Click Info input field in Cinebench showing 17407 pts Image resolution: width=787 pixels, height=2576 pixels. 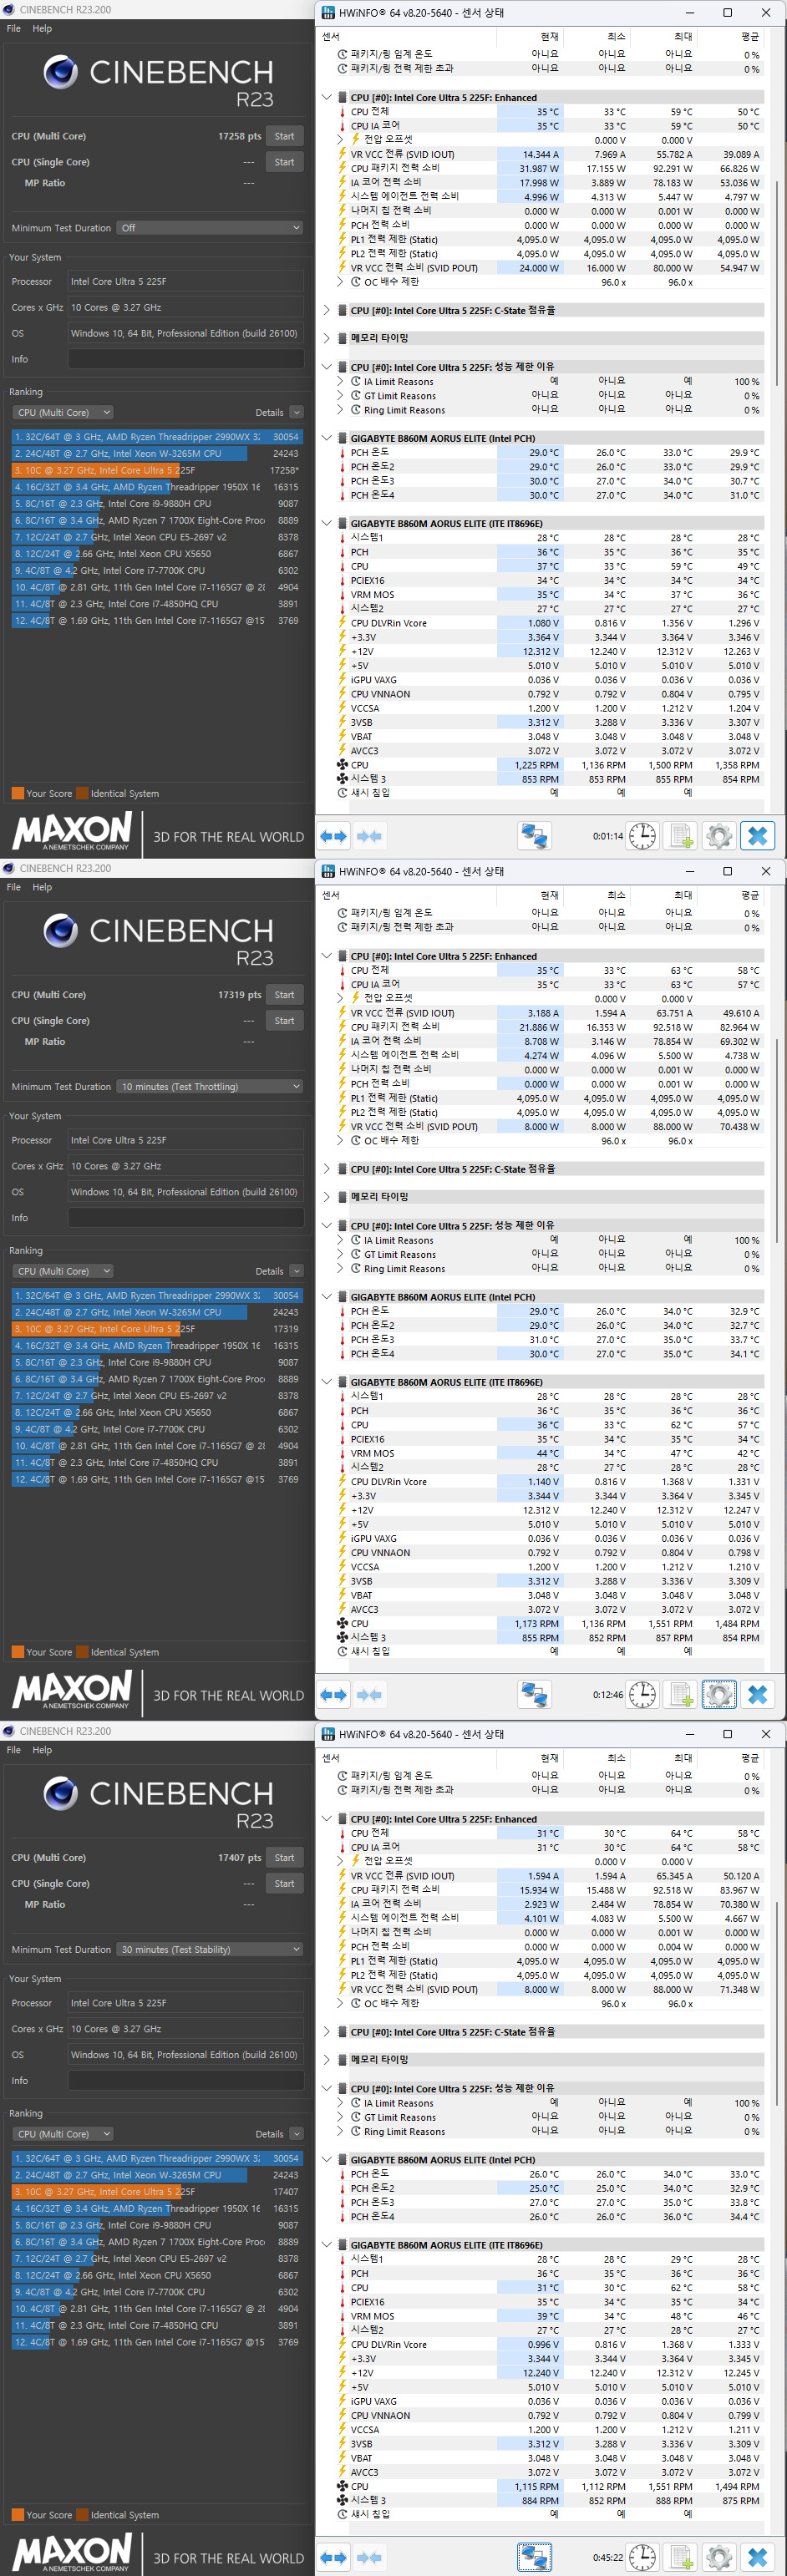[x=186, y=2080]
